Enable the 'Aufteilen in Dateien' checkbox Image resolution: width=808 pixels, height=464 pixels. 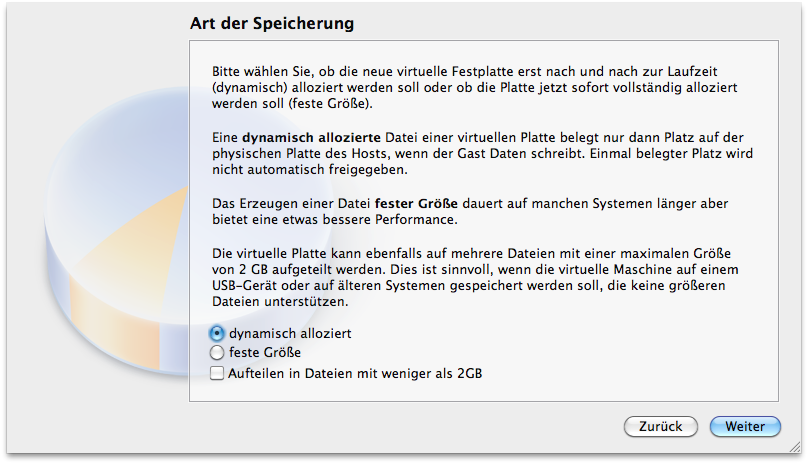(x=217, y=373)
